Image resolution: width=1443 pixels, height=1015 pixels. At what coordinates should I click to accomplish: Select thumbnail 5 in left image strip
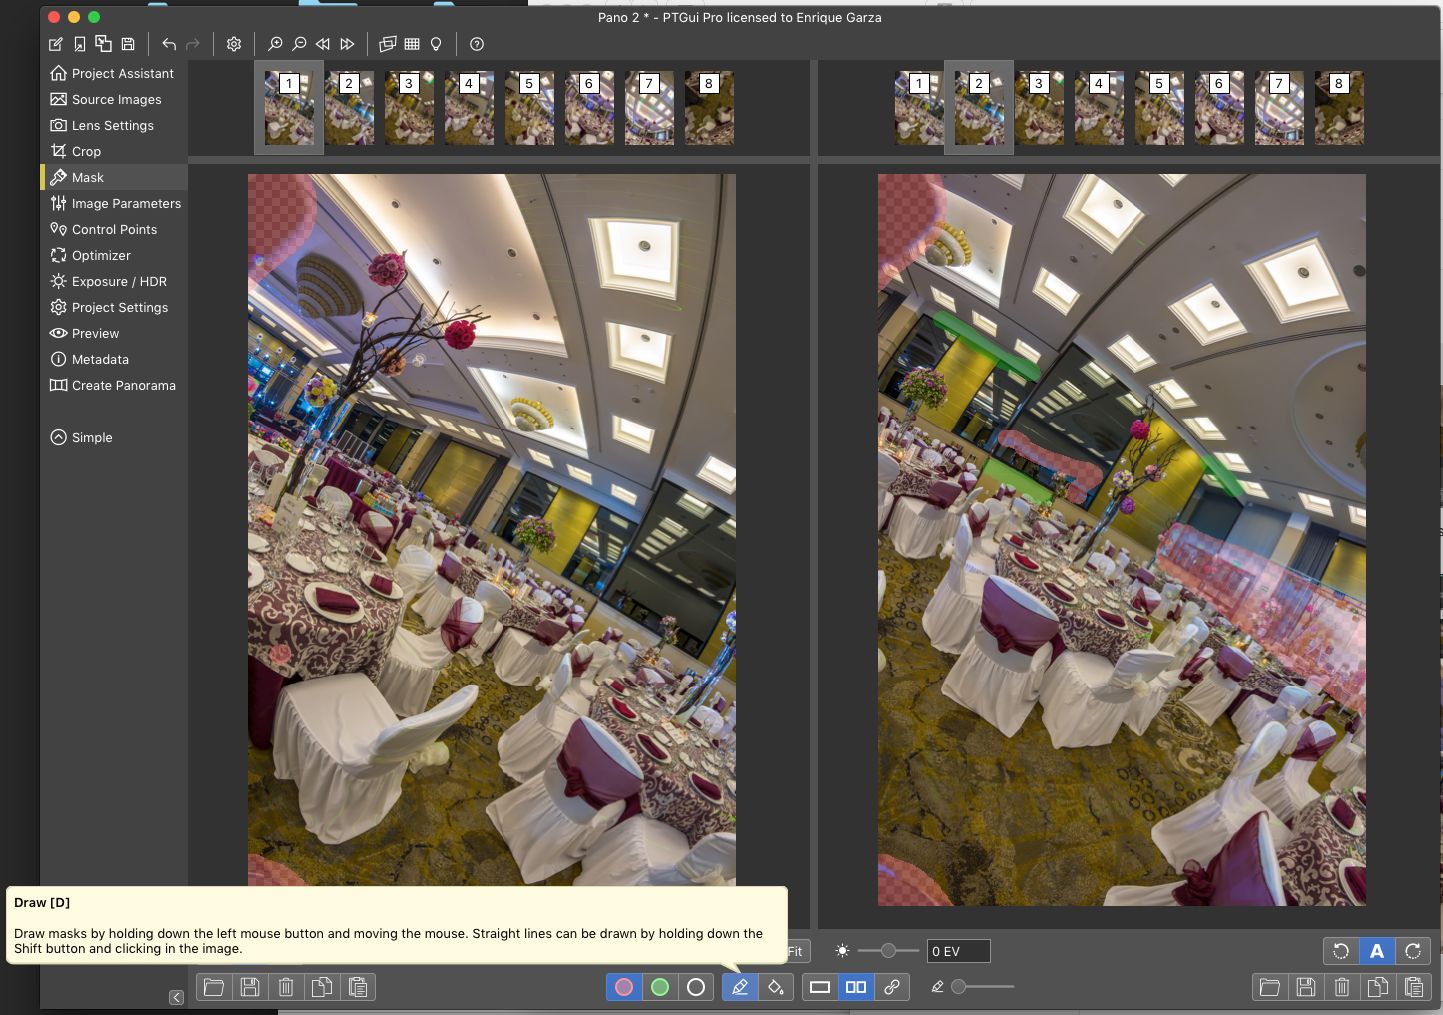[529, 108]
